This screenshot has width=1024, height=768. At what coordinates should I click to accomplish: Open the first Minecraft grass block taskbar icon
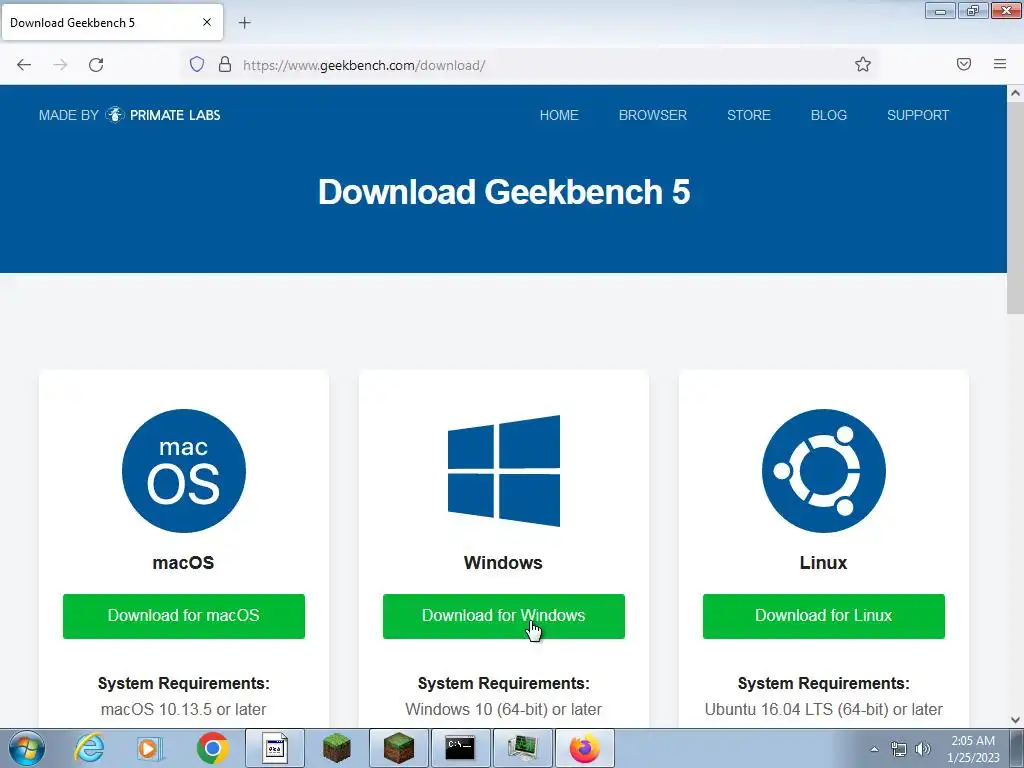(336, 748)
